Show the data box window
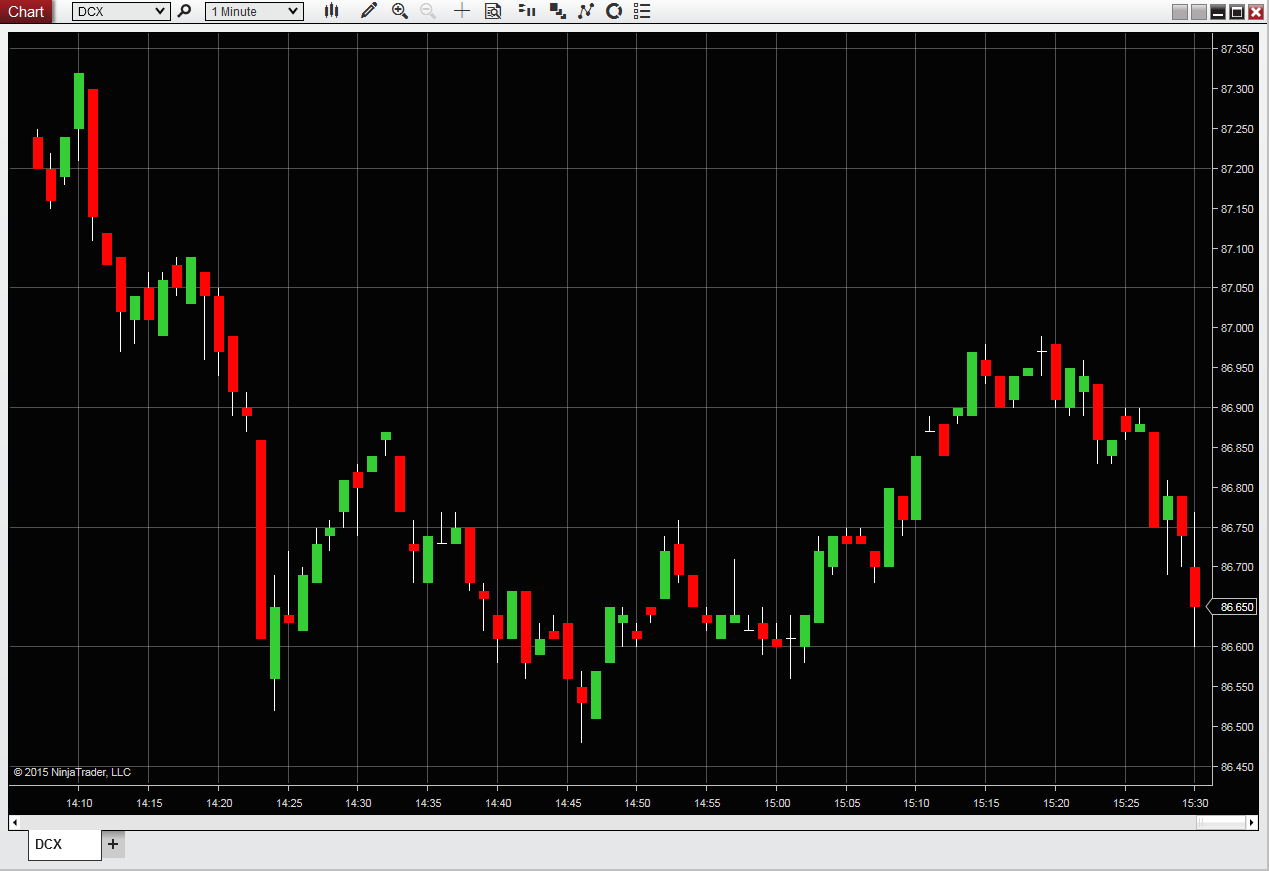The width and height of the screenshot is (1269, 871). click(x=492, y=11)
